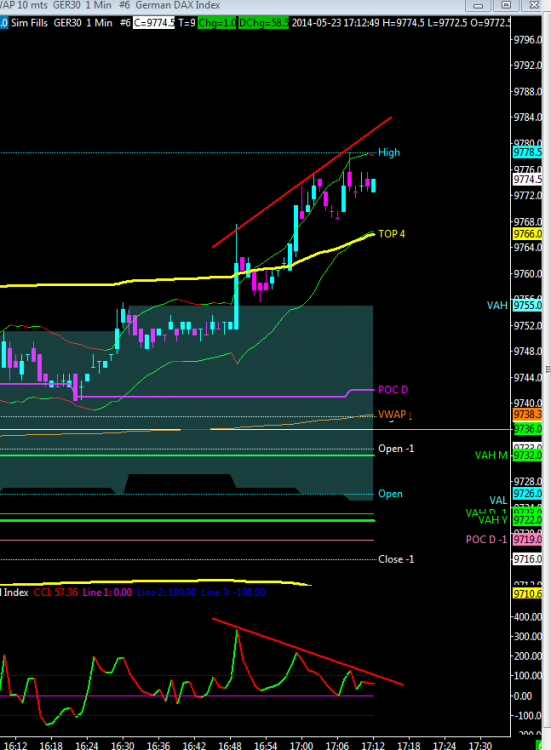The height and width of the screenshot is (750, 551).
Task: Click the current price tag 9774.5
Action: [528, 179]
